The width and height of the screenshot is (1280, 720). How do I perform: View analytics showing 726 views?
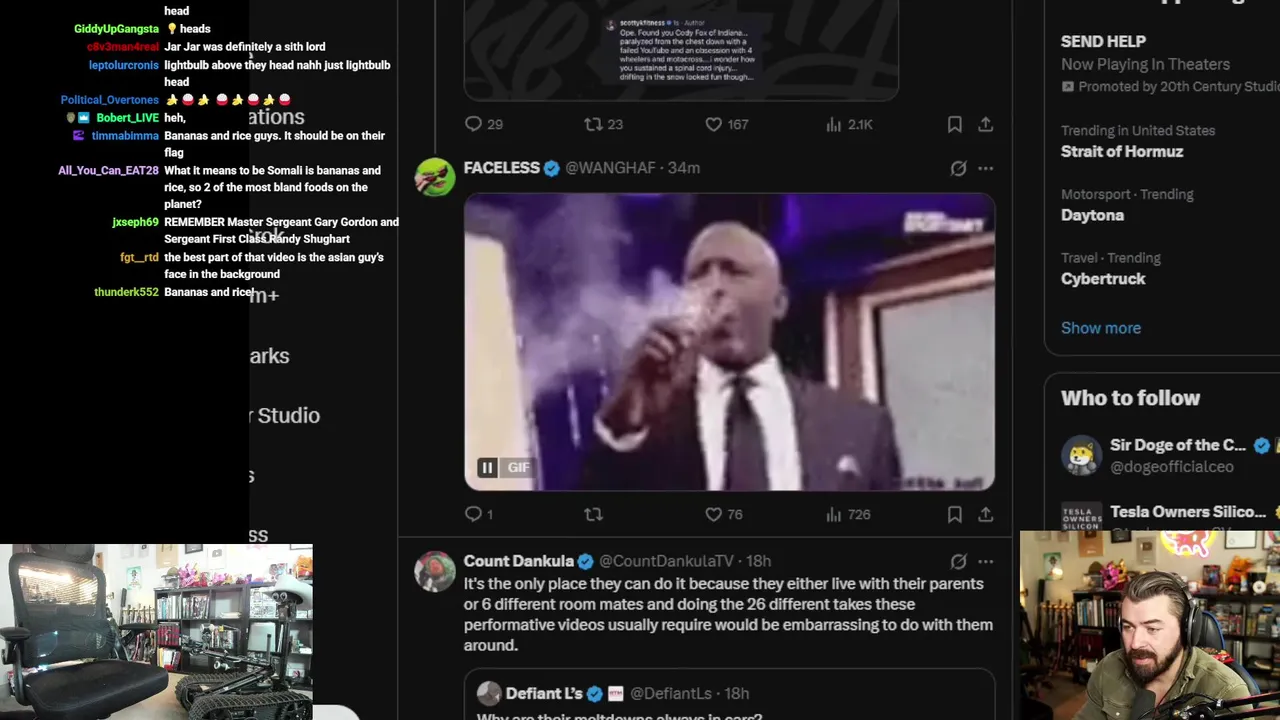pos(848,514)
